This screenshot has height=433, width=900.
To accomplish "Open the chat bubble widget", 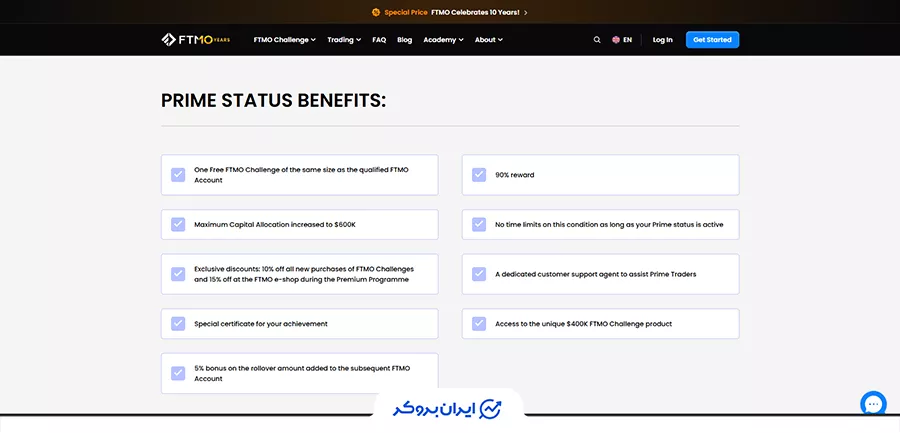I will (x=873, y=404).
